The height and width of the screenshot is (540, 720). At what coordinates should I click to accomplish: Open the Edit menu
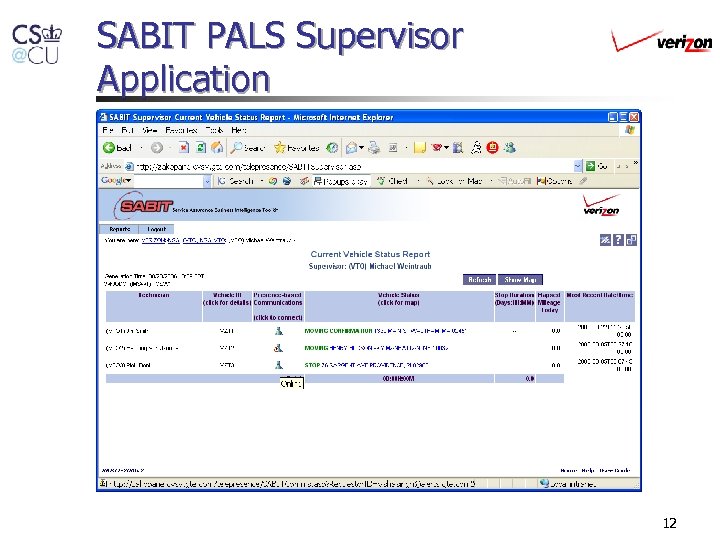tap(127, 130)
